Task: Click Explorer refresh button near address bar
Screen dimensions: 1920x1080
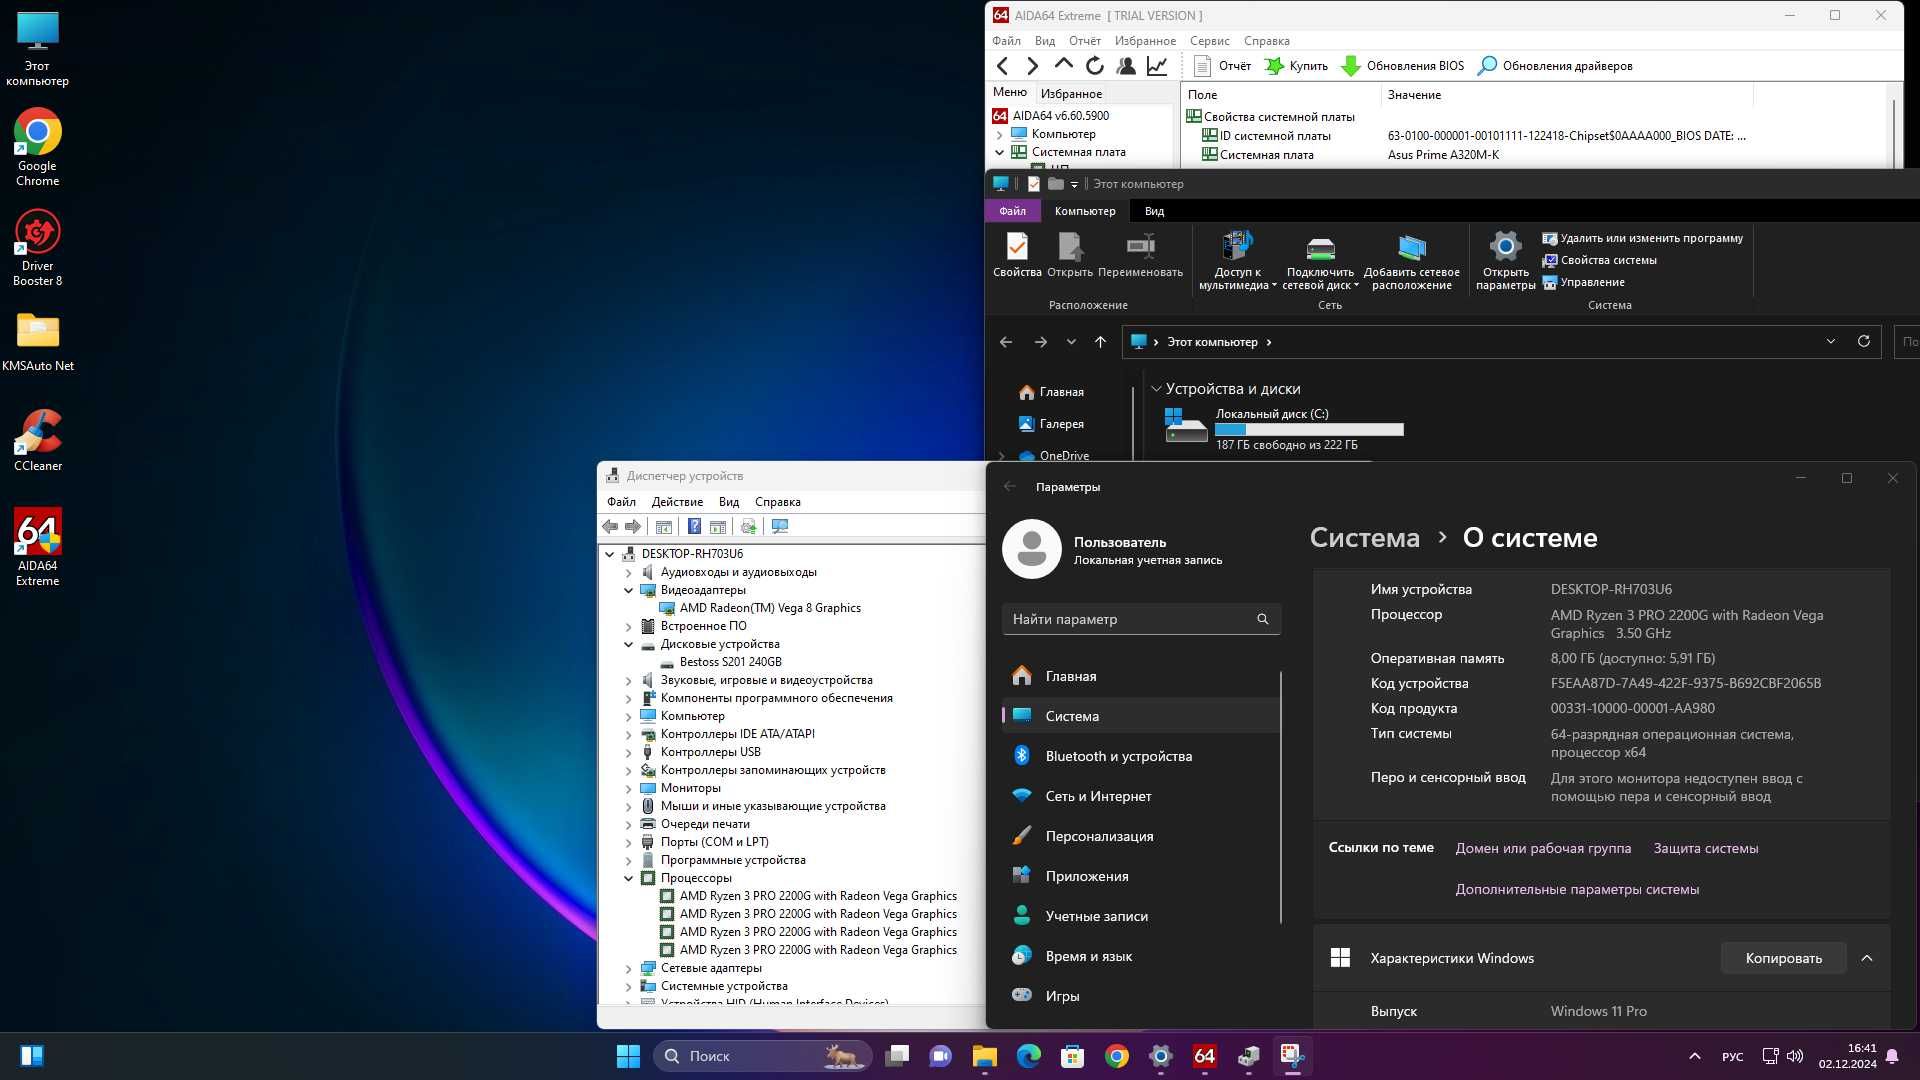Action: click(1863, 341)
